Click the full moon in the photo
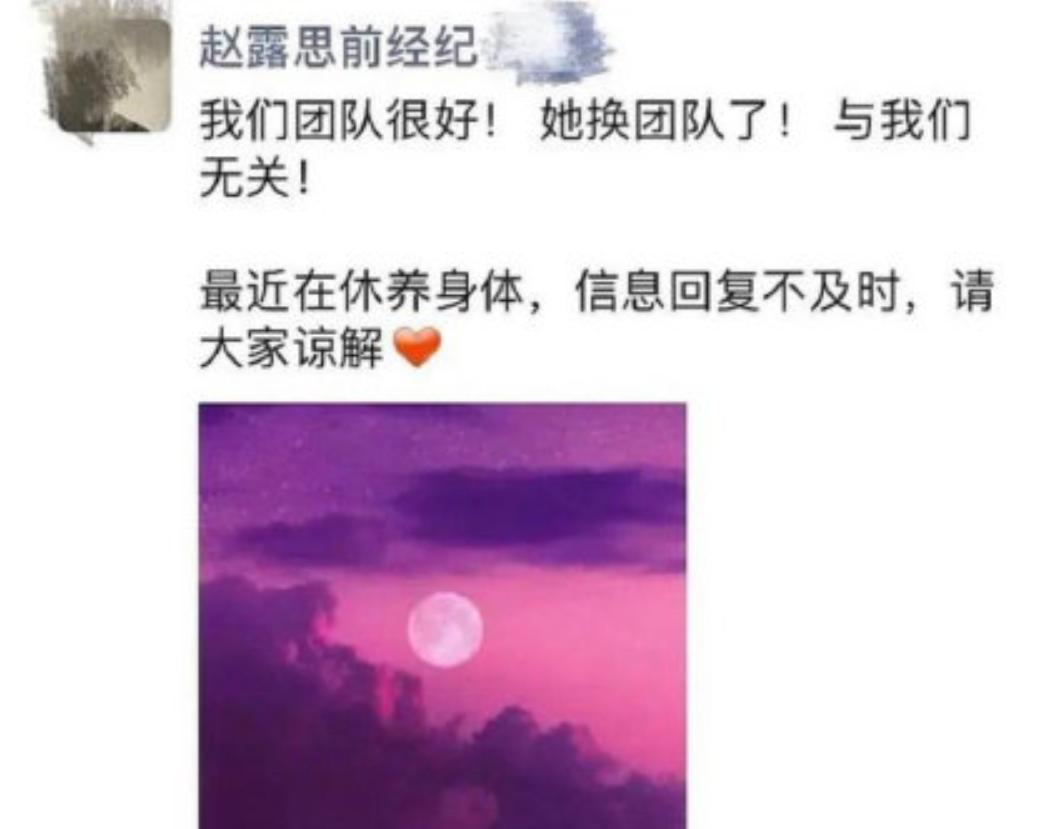This screenshot has height=829, width=1063. 445,629
